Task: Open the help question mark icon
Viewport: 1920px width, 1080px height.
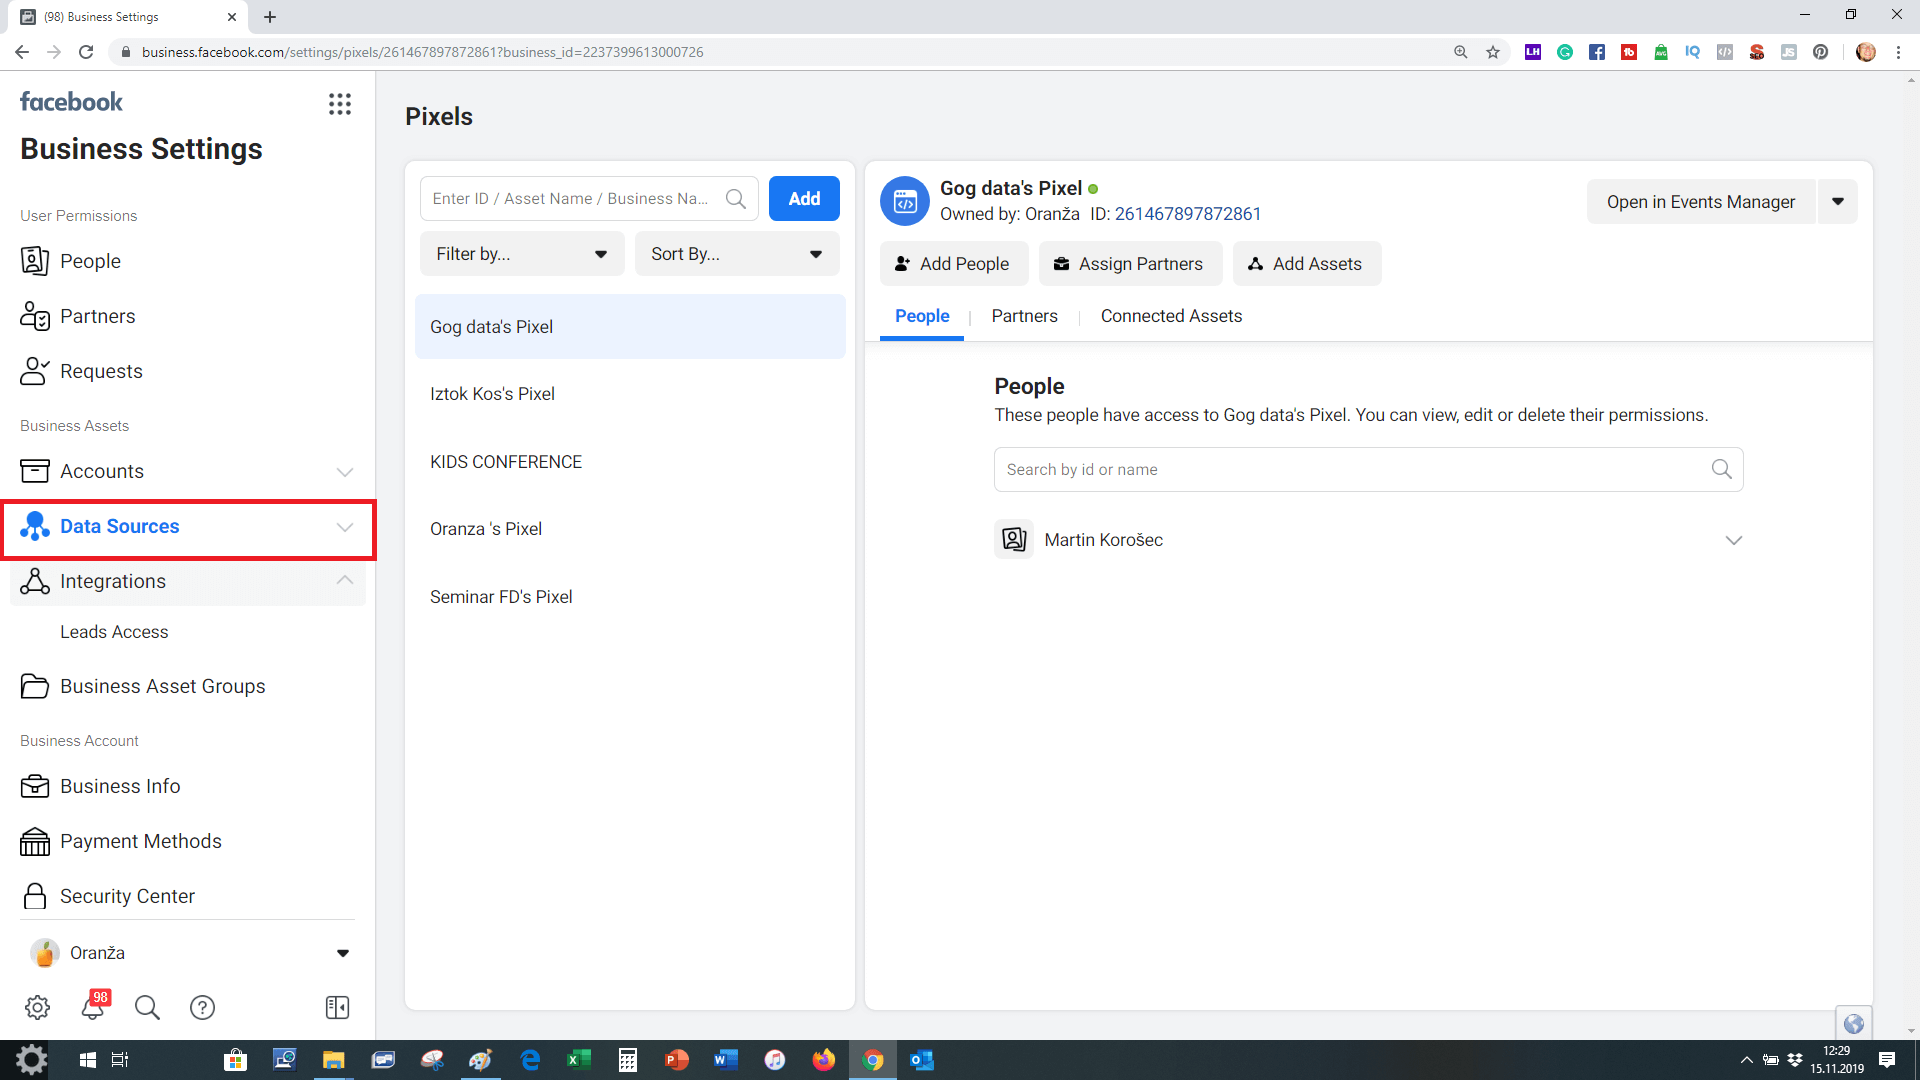Action: click(202, 1007)
